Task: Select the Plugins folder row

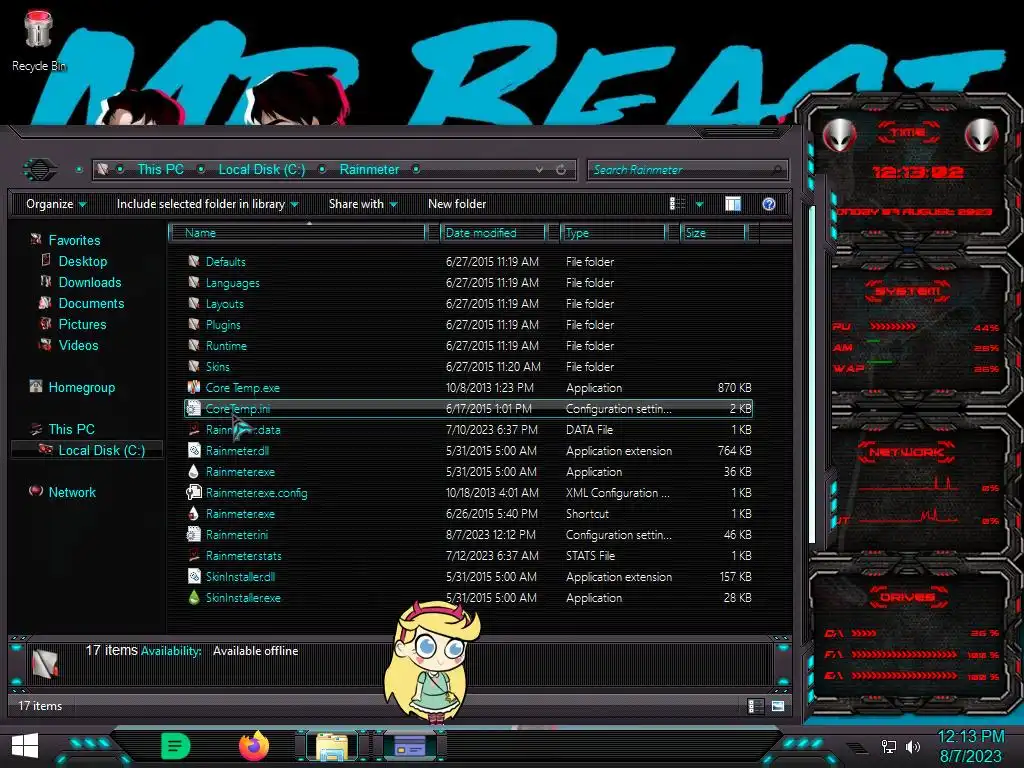Action: point(468,325)
